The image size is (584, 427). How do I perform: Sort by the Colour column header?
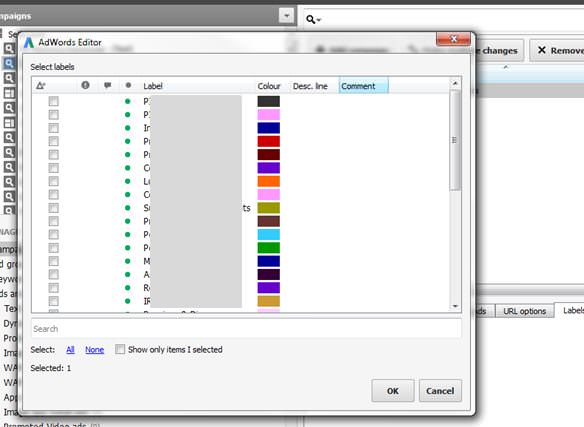[x=269, y=86]
